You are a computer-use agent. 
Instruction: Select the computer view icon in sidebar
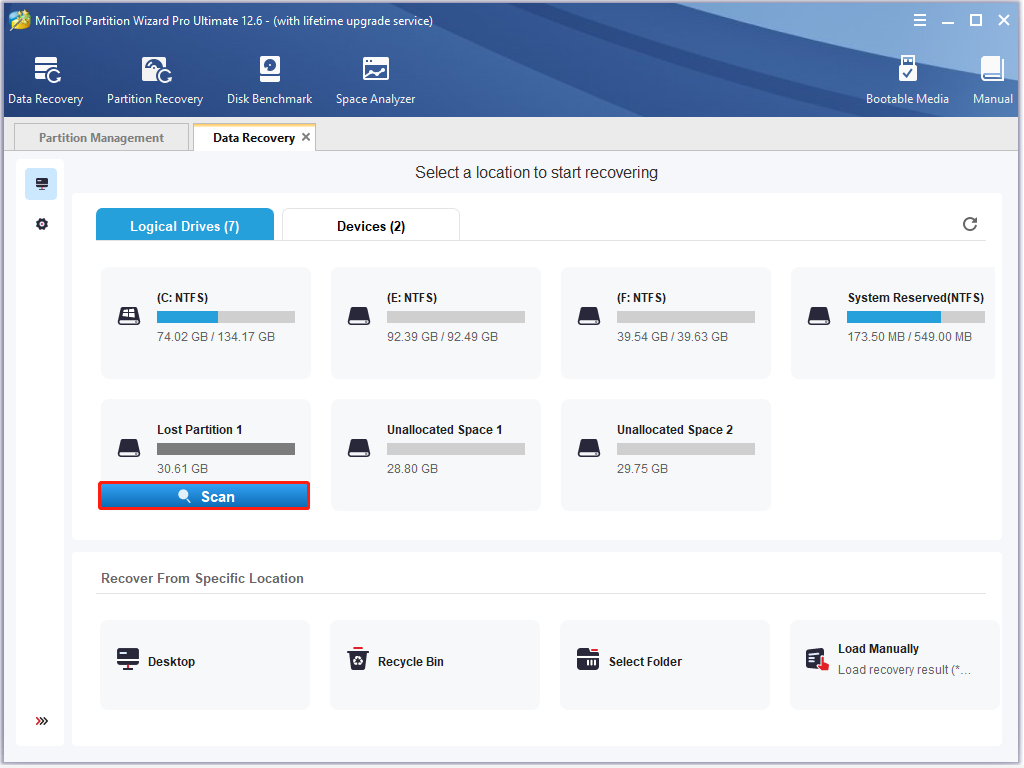tap(41, 184)
